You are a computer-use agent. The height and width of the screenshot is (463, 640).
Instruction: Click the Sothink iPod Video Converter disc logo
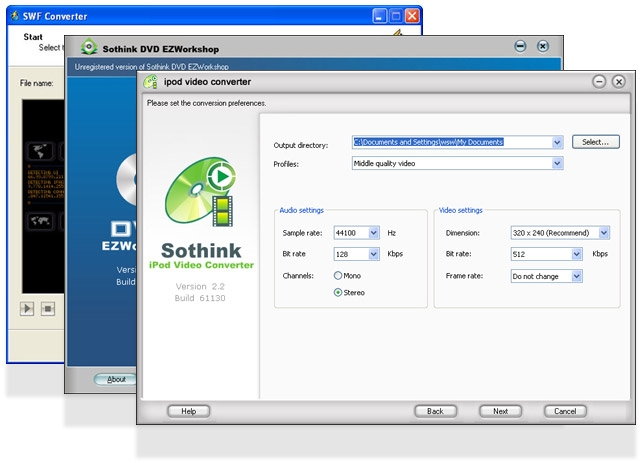[x=199, y=194]
